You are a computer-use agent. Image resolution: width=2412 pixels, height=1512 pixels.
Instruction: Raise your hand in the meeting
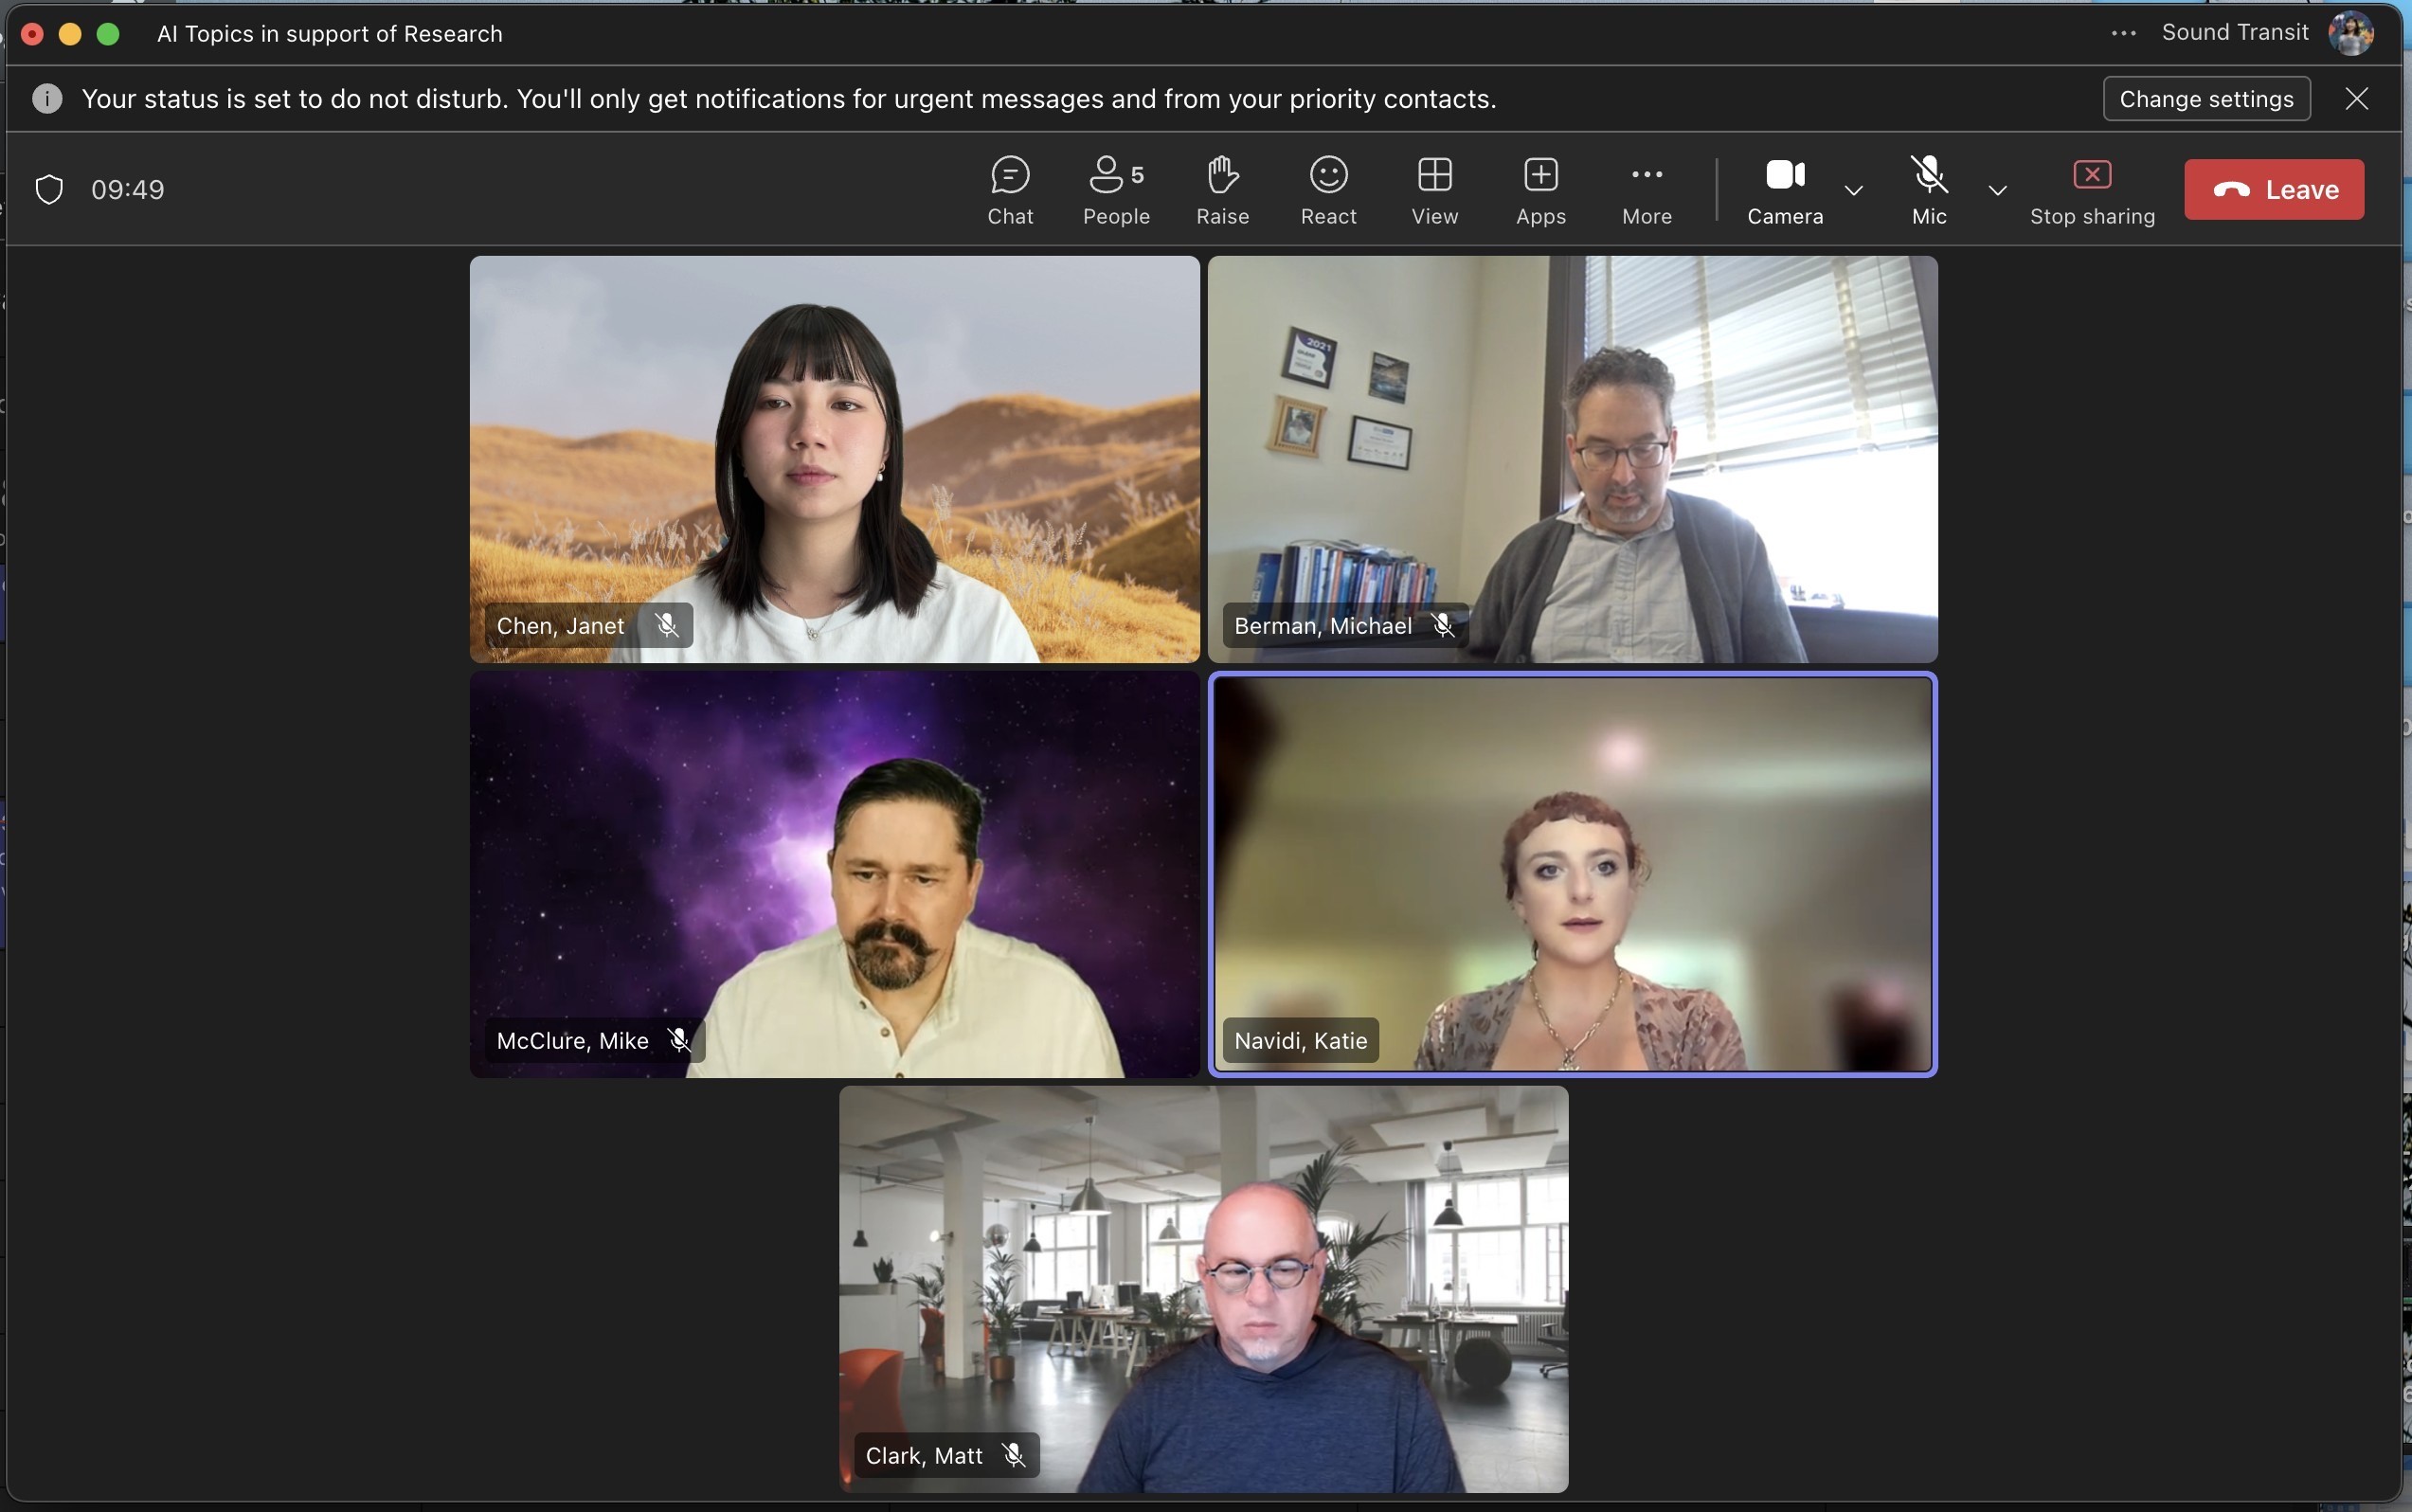click(x=1222, y=190)
